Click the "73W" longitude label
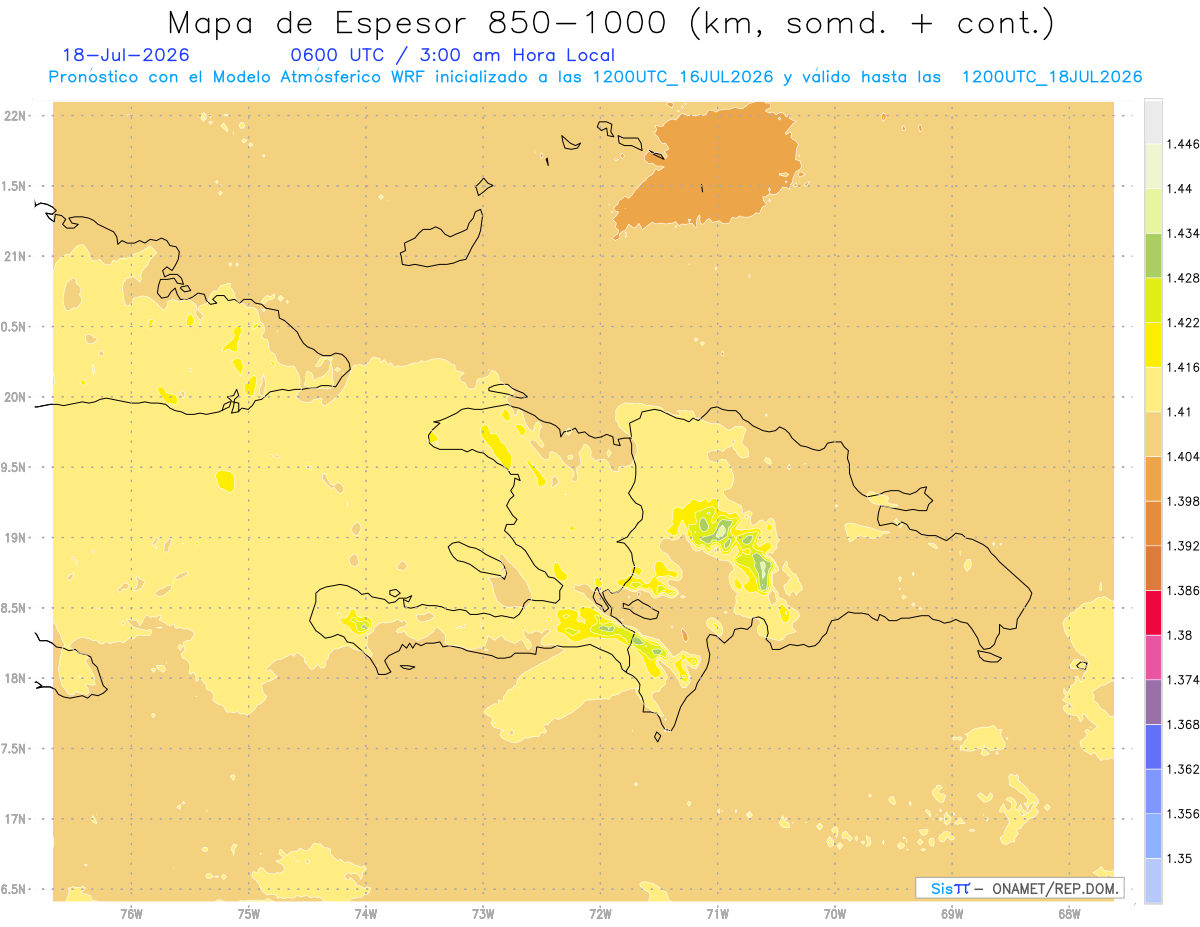Viewport: 1200px width, 927px height. 483,913
